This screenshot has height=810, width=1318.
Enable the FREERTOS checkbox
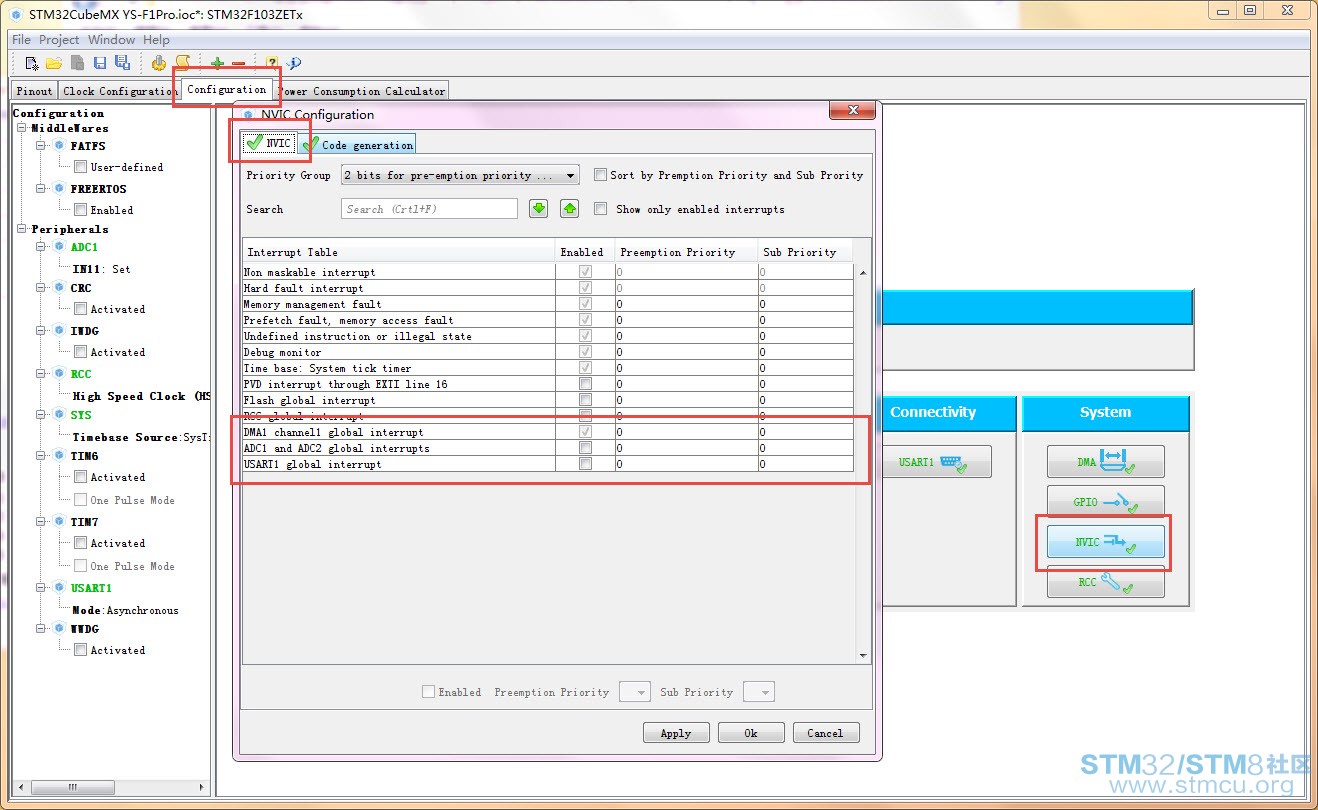point(81,210)
